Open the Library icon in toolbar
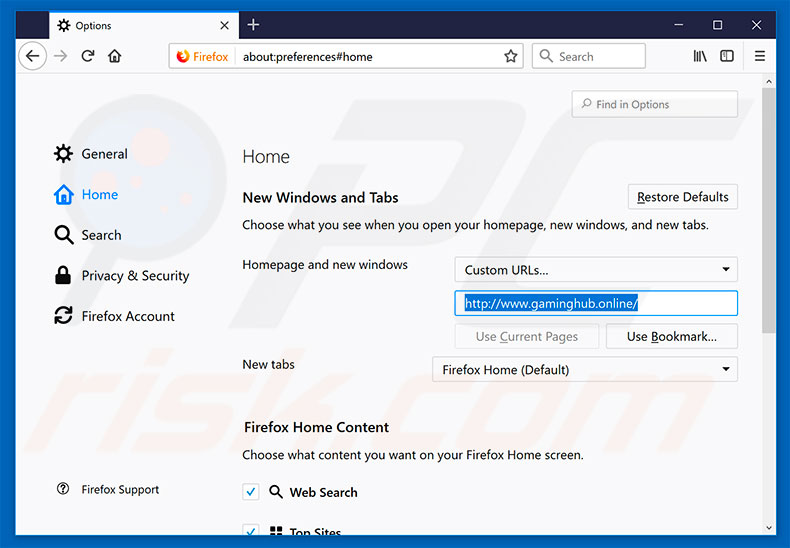 (x=700, y=56)
